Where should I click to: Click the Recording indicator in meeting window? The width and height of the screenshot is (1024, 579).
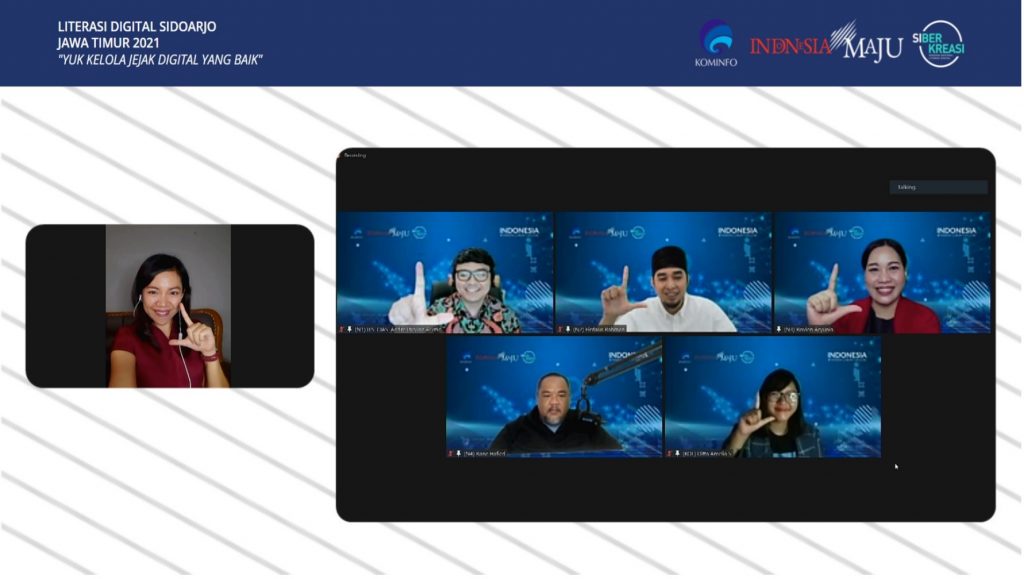(355, 155)
